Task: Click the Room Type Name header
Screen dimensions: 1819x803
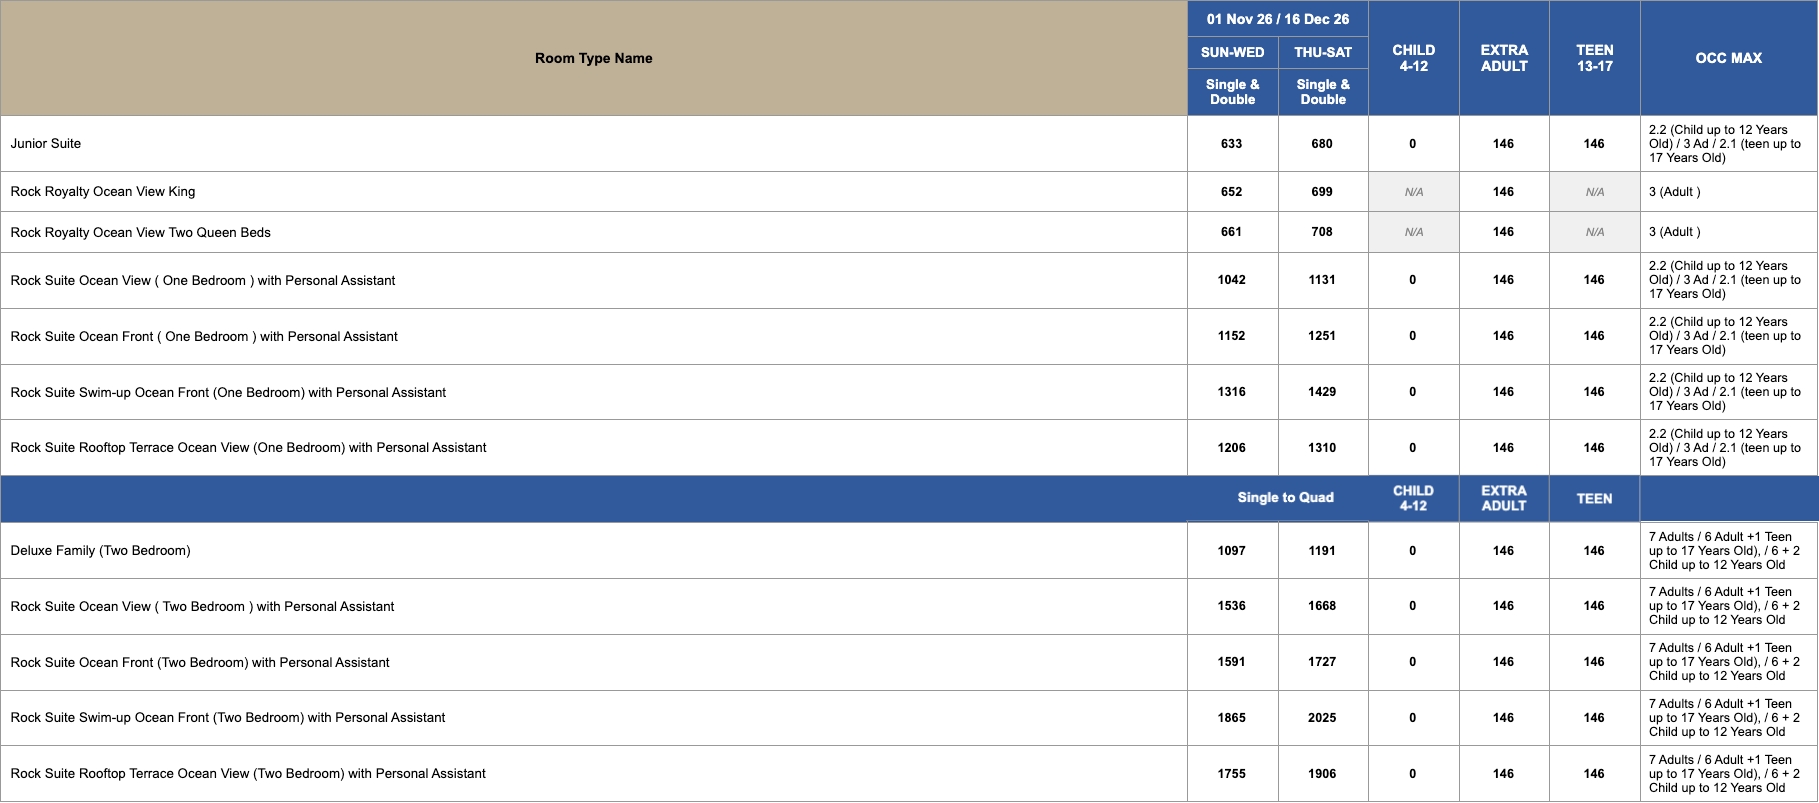Action: coord(593,58)
